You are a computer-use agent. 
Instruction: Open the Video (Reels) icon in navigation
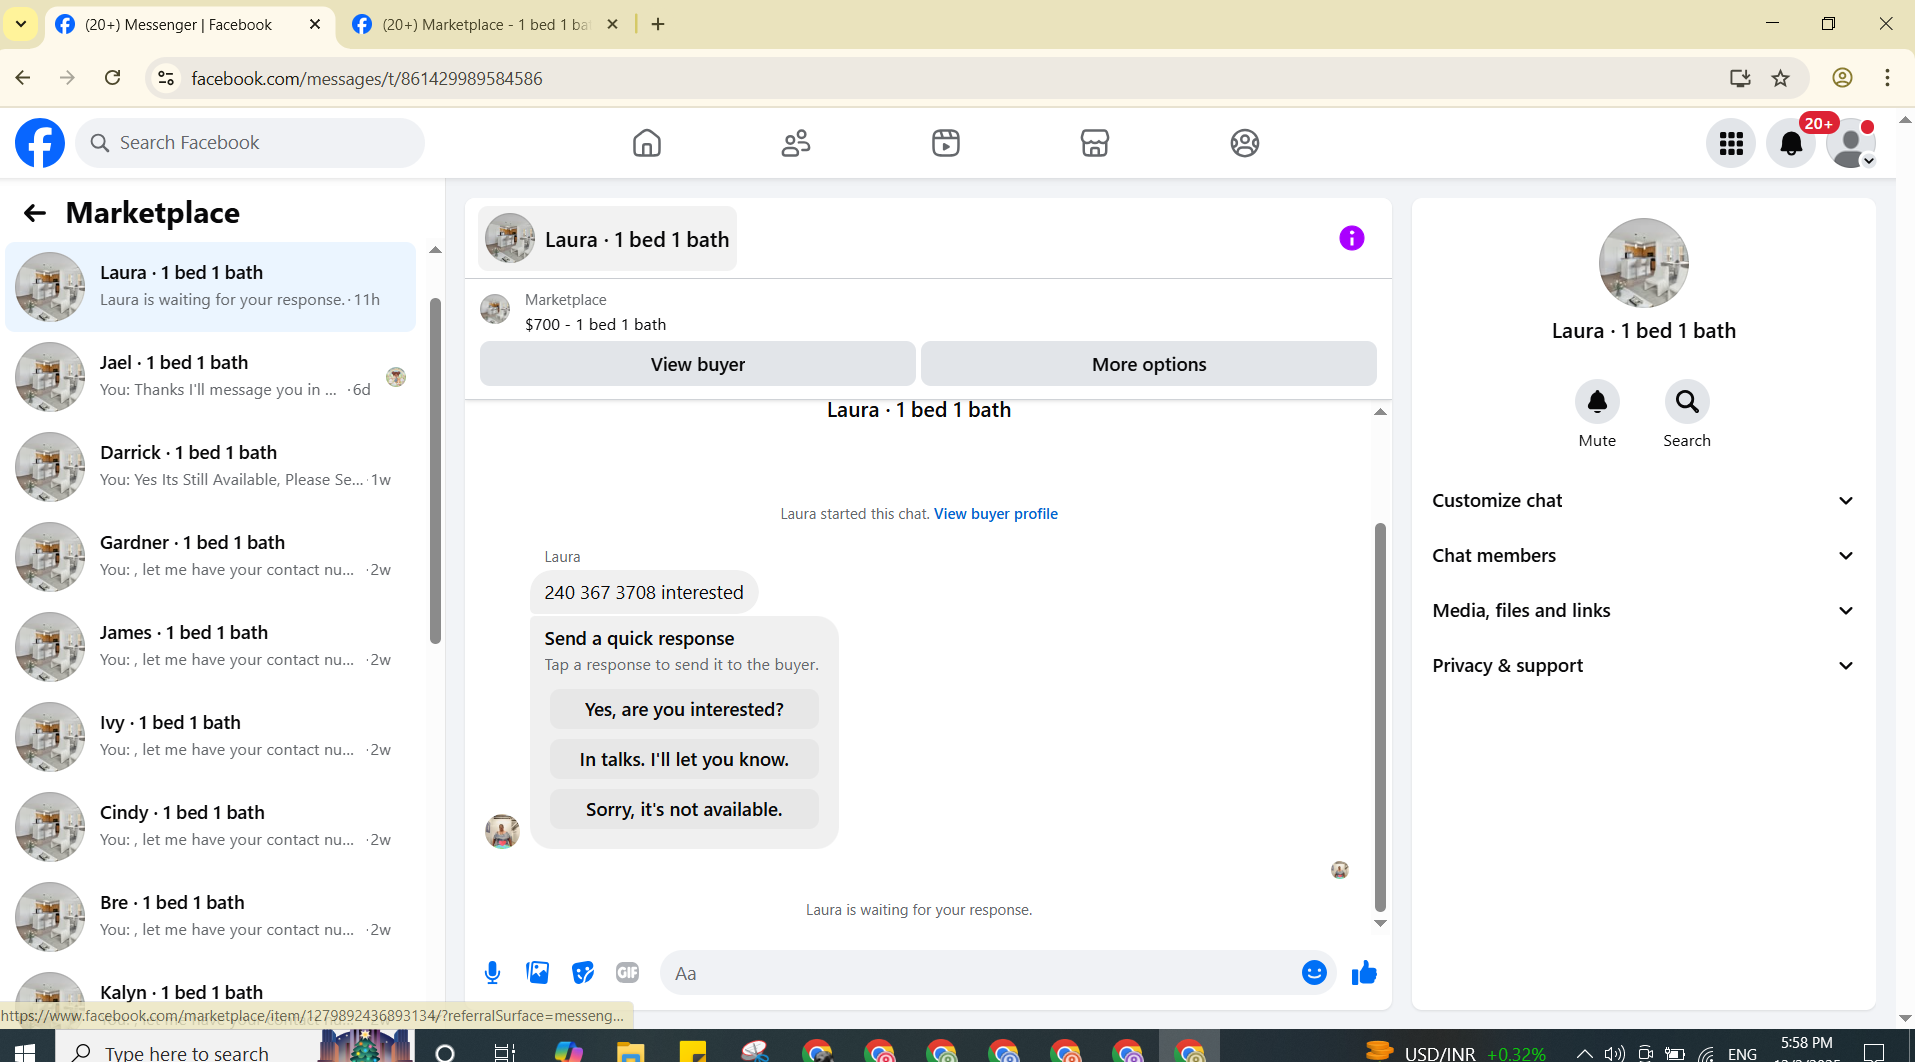pos(946,143)
